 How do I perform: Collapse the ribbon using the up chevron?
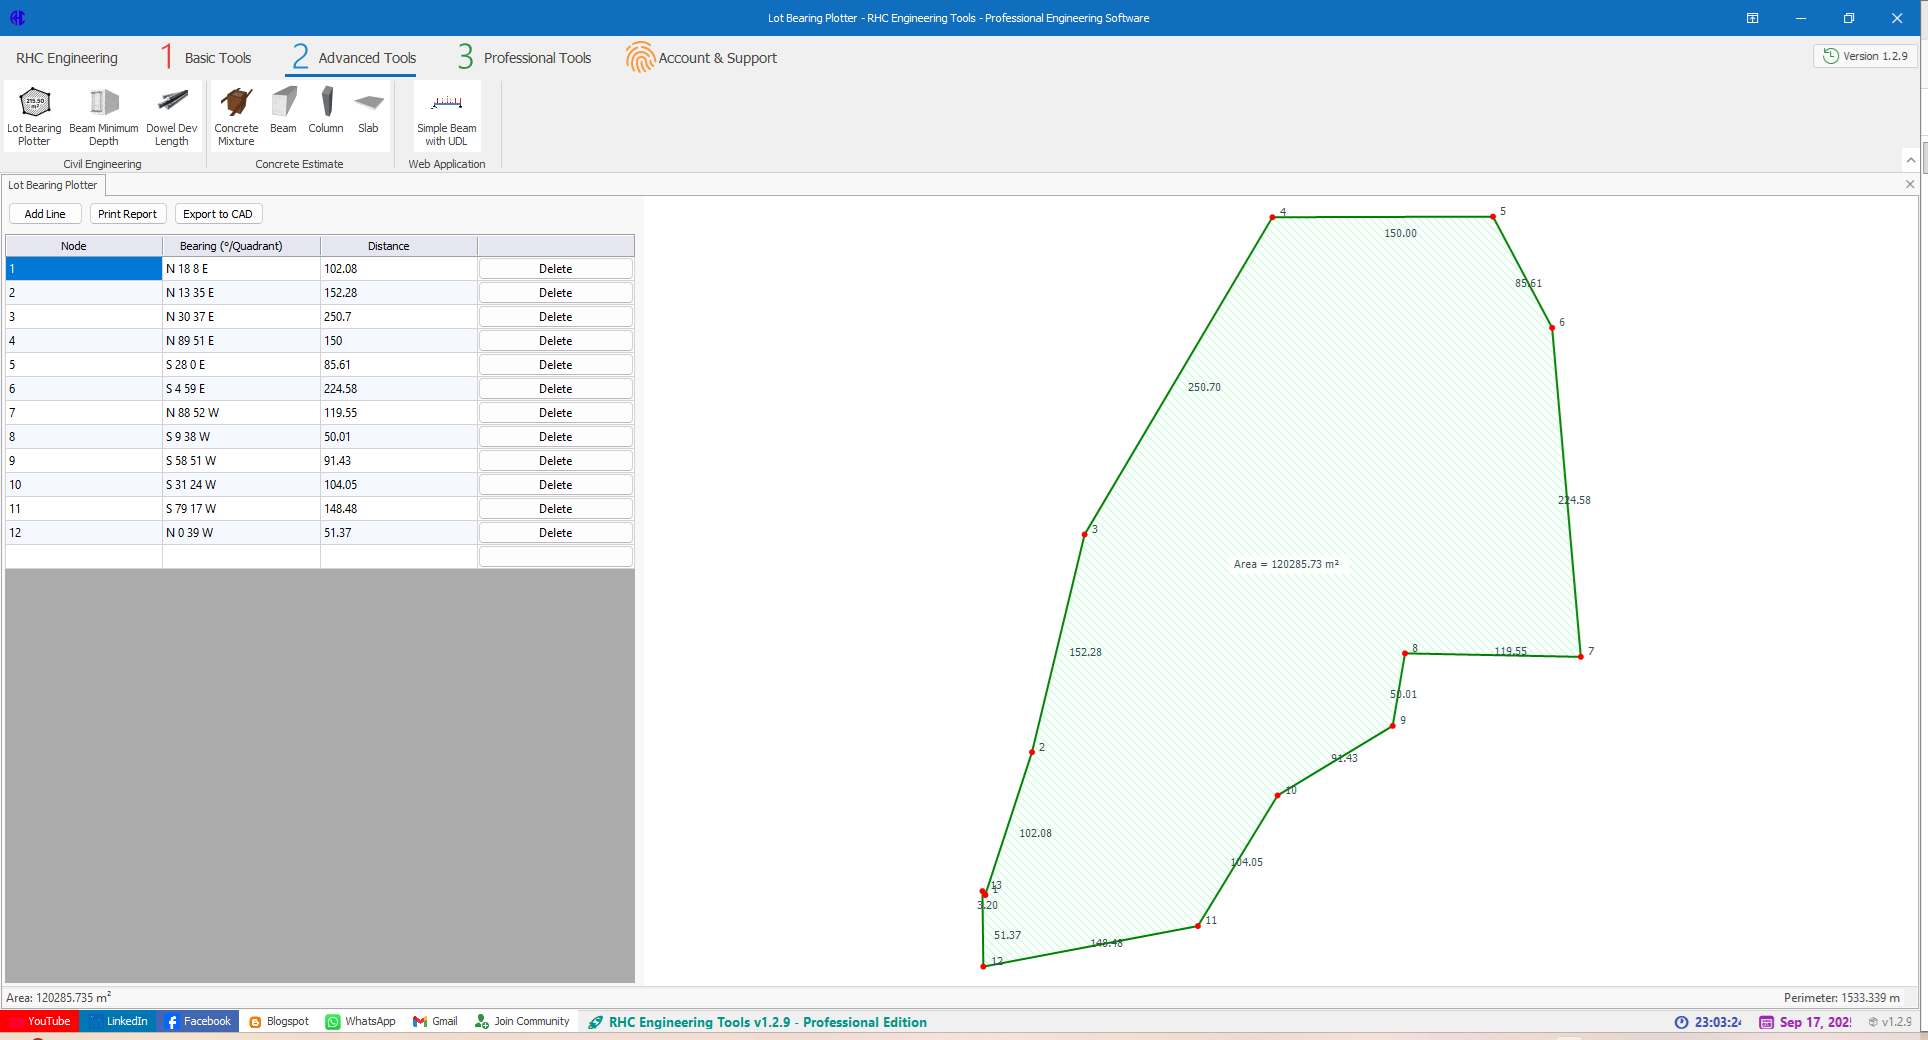(x=1911, y=160)
